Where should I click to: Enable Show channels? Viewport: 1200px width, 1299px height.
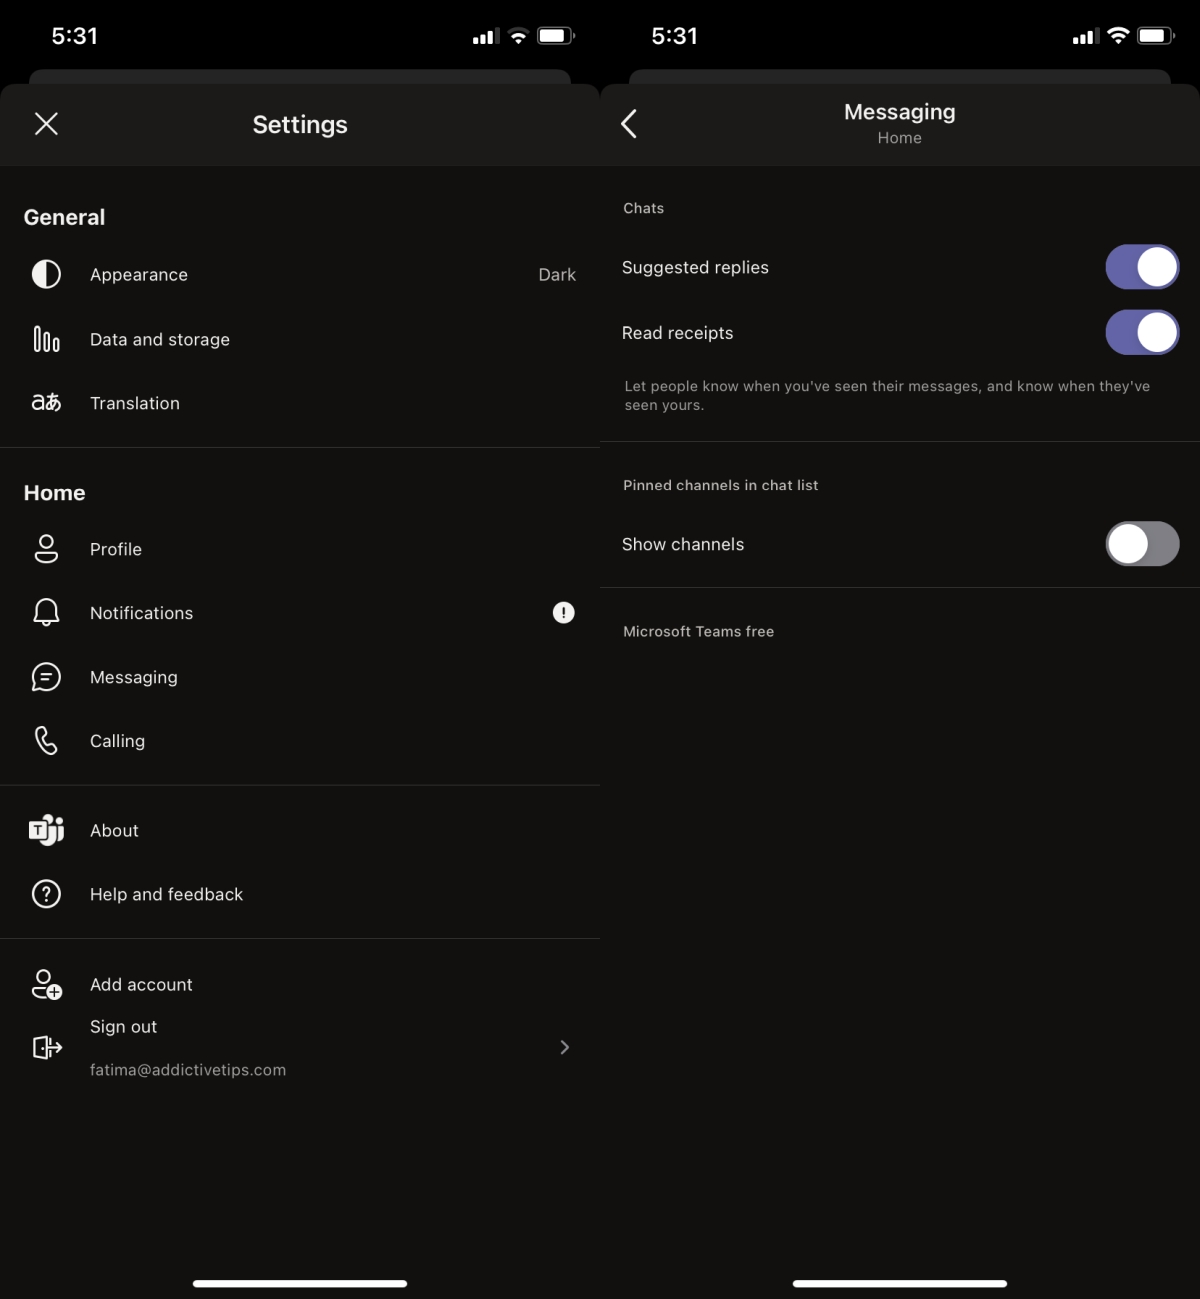(x=1142, y=544)
